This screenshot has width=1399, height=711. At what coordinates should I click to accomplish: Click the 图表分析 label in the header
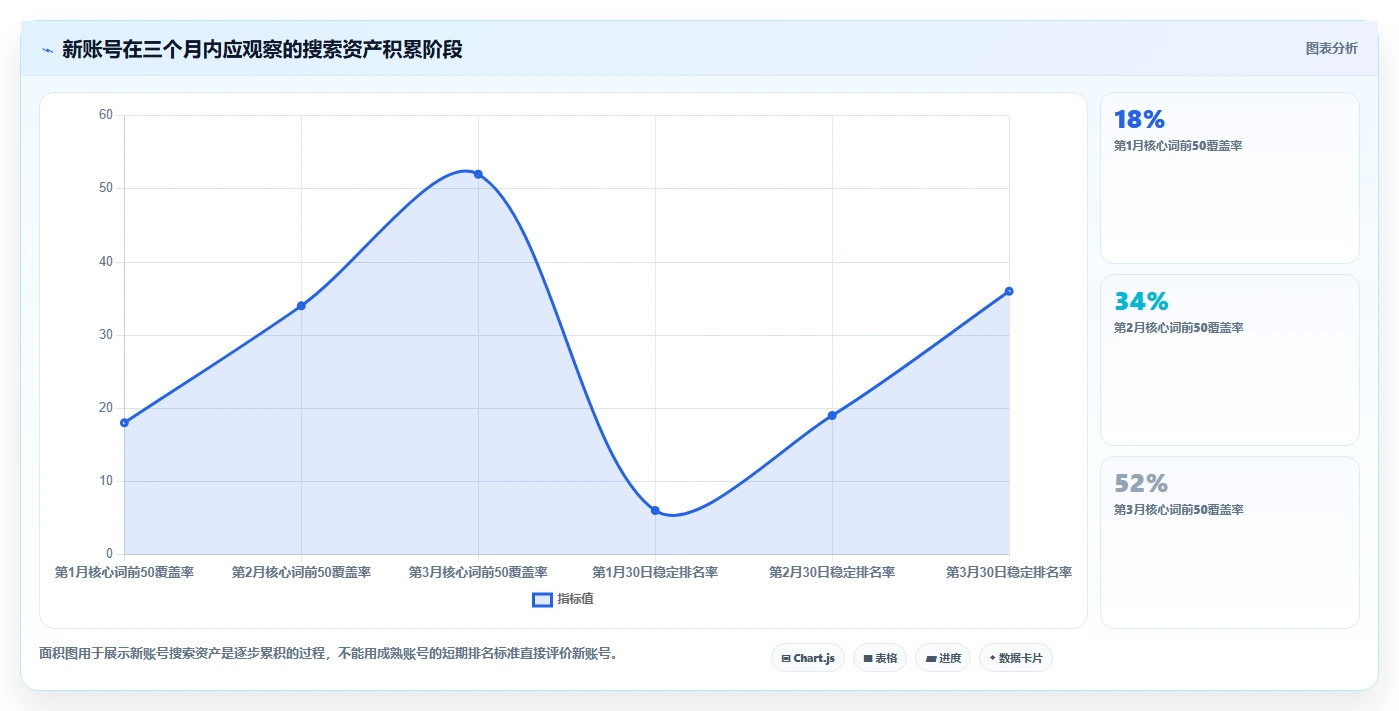pyautogui.click(x=1331, y=48)
